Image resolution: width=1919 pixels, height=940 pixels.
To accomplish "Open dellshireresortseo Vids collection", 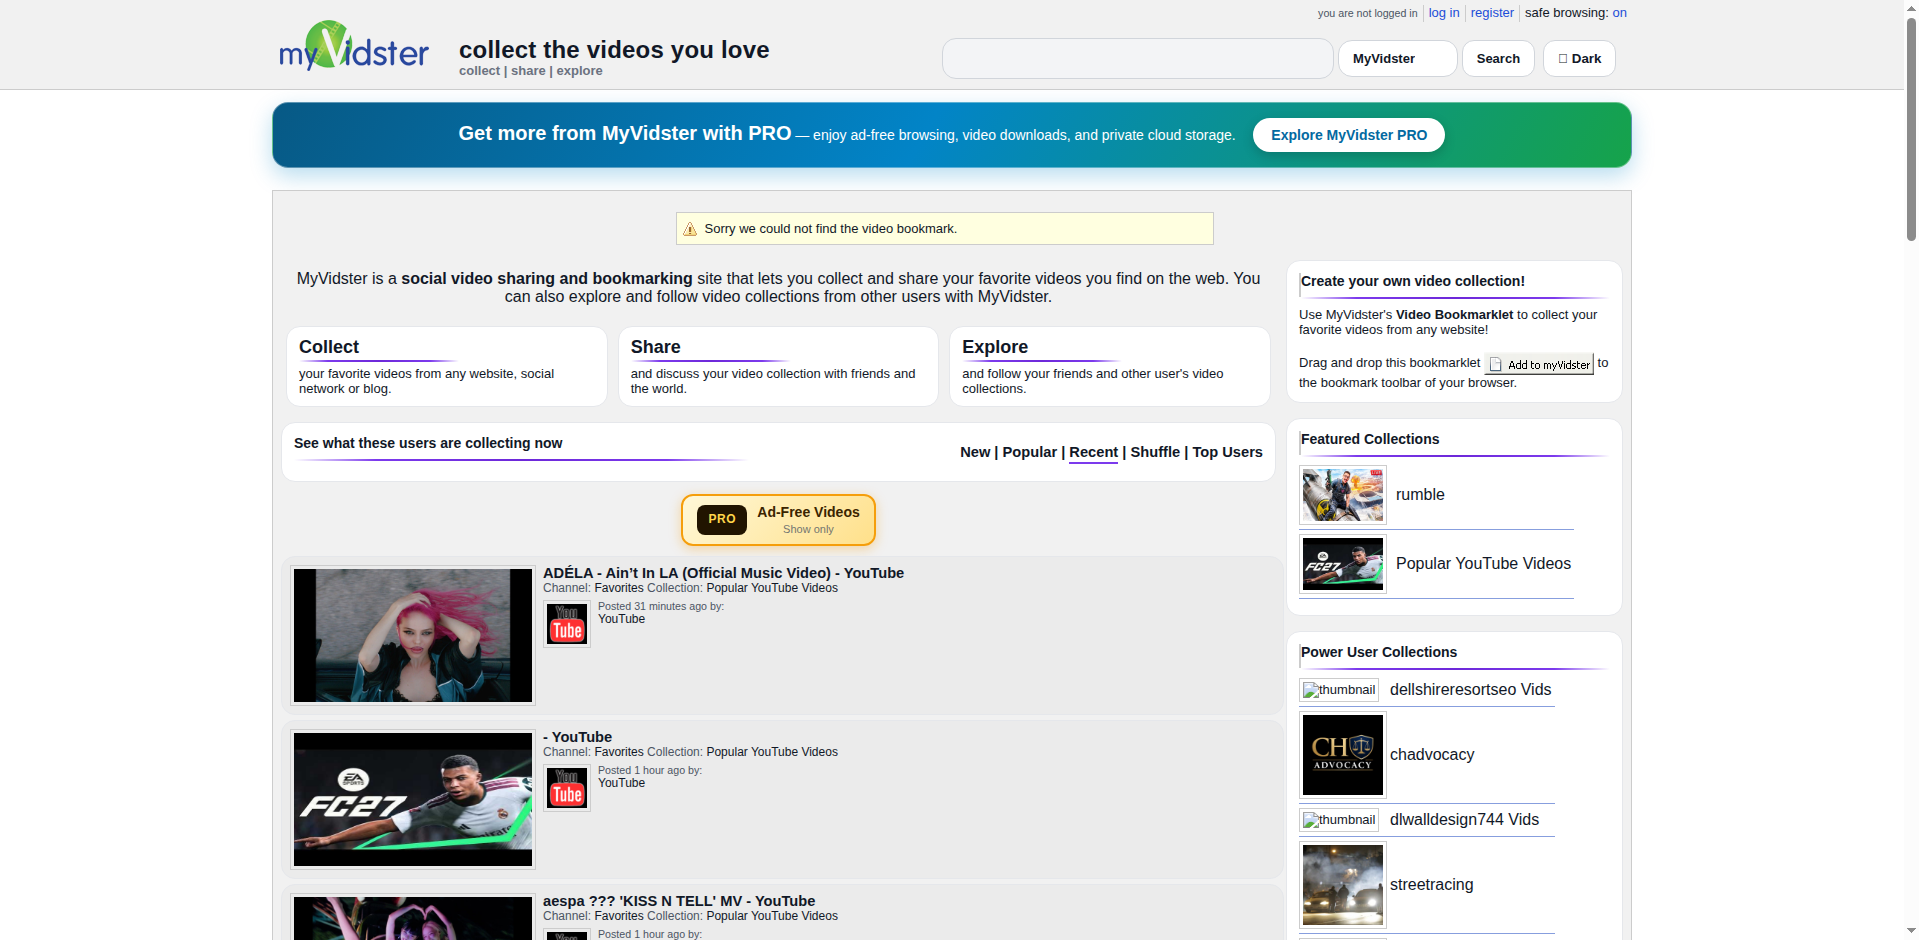I will click(1470, 690).
